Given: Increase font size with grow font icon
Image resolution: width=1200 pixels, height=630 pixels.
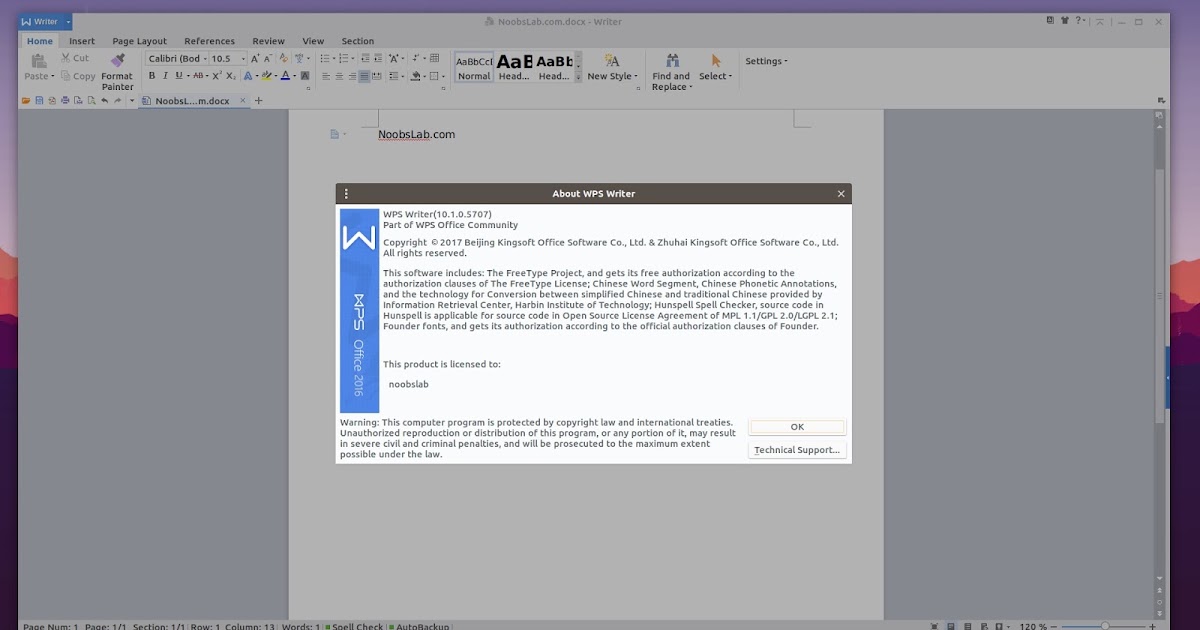Looking at the screenshot, I should tap(255, 59).
